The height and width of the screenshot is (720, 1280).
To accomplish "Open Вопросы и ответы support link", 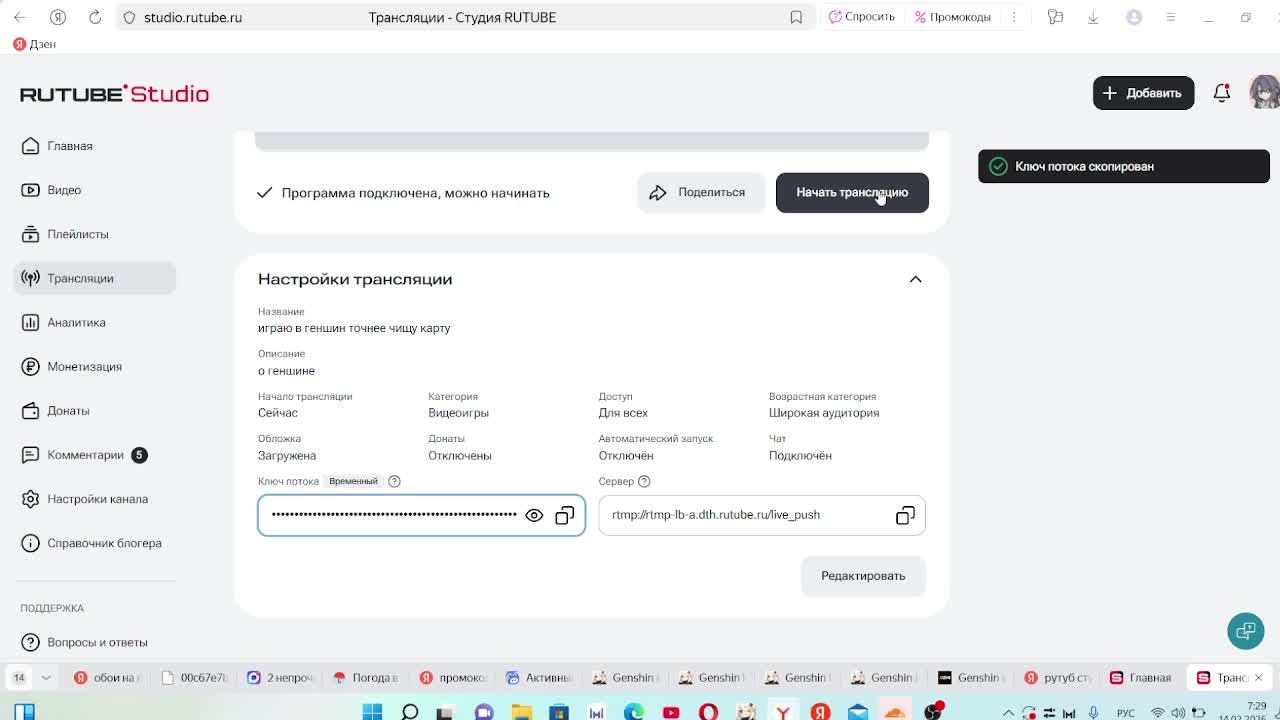I will tap(95, 642).
